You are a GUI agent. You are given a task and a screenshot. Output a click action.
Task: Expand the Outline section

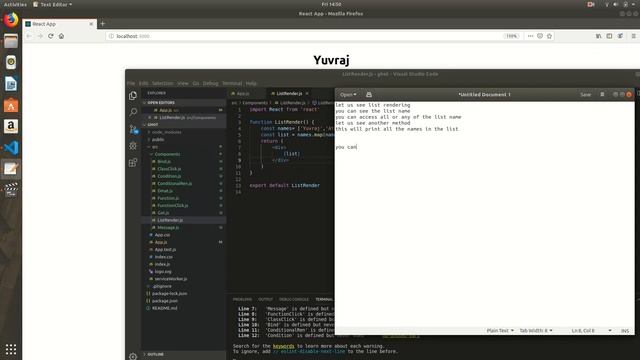pyautogui.click(x=156, y=354)
